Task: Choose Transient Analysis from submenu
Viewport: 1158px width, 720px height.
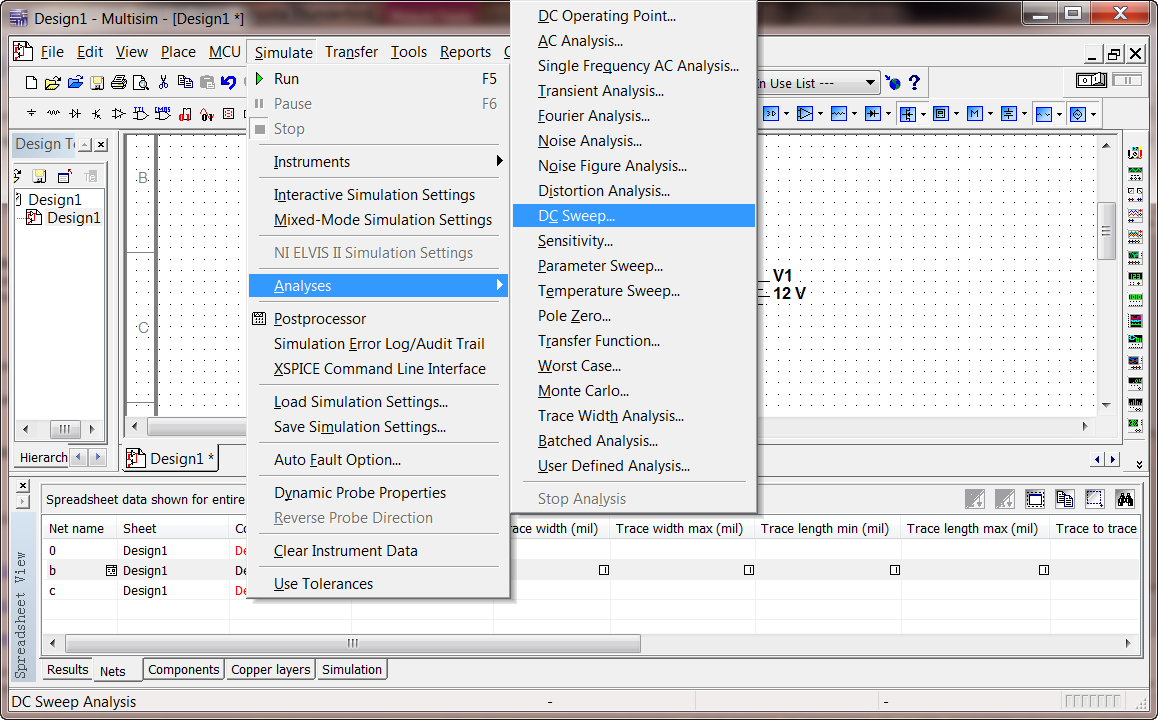Action: (600, 91)
